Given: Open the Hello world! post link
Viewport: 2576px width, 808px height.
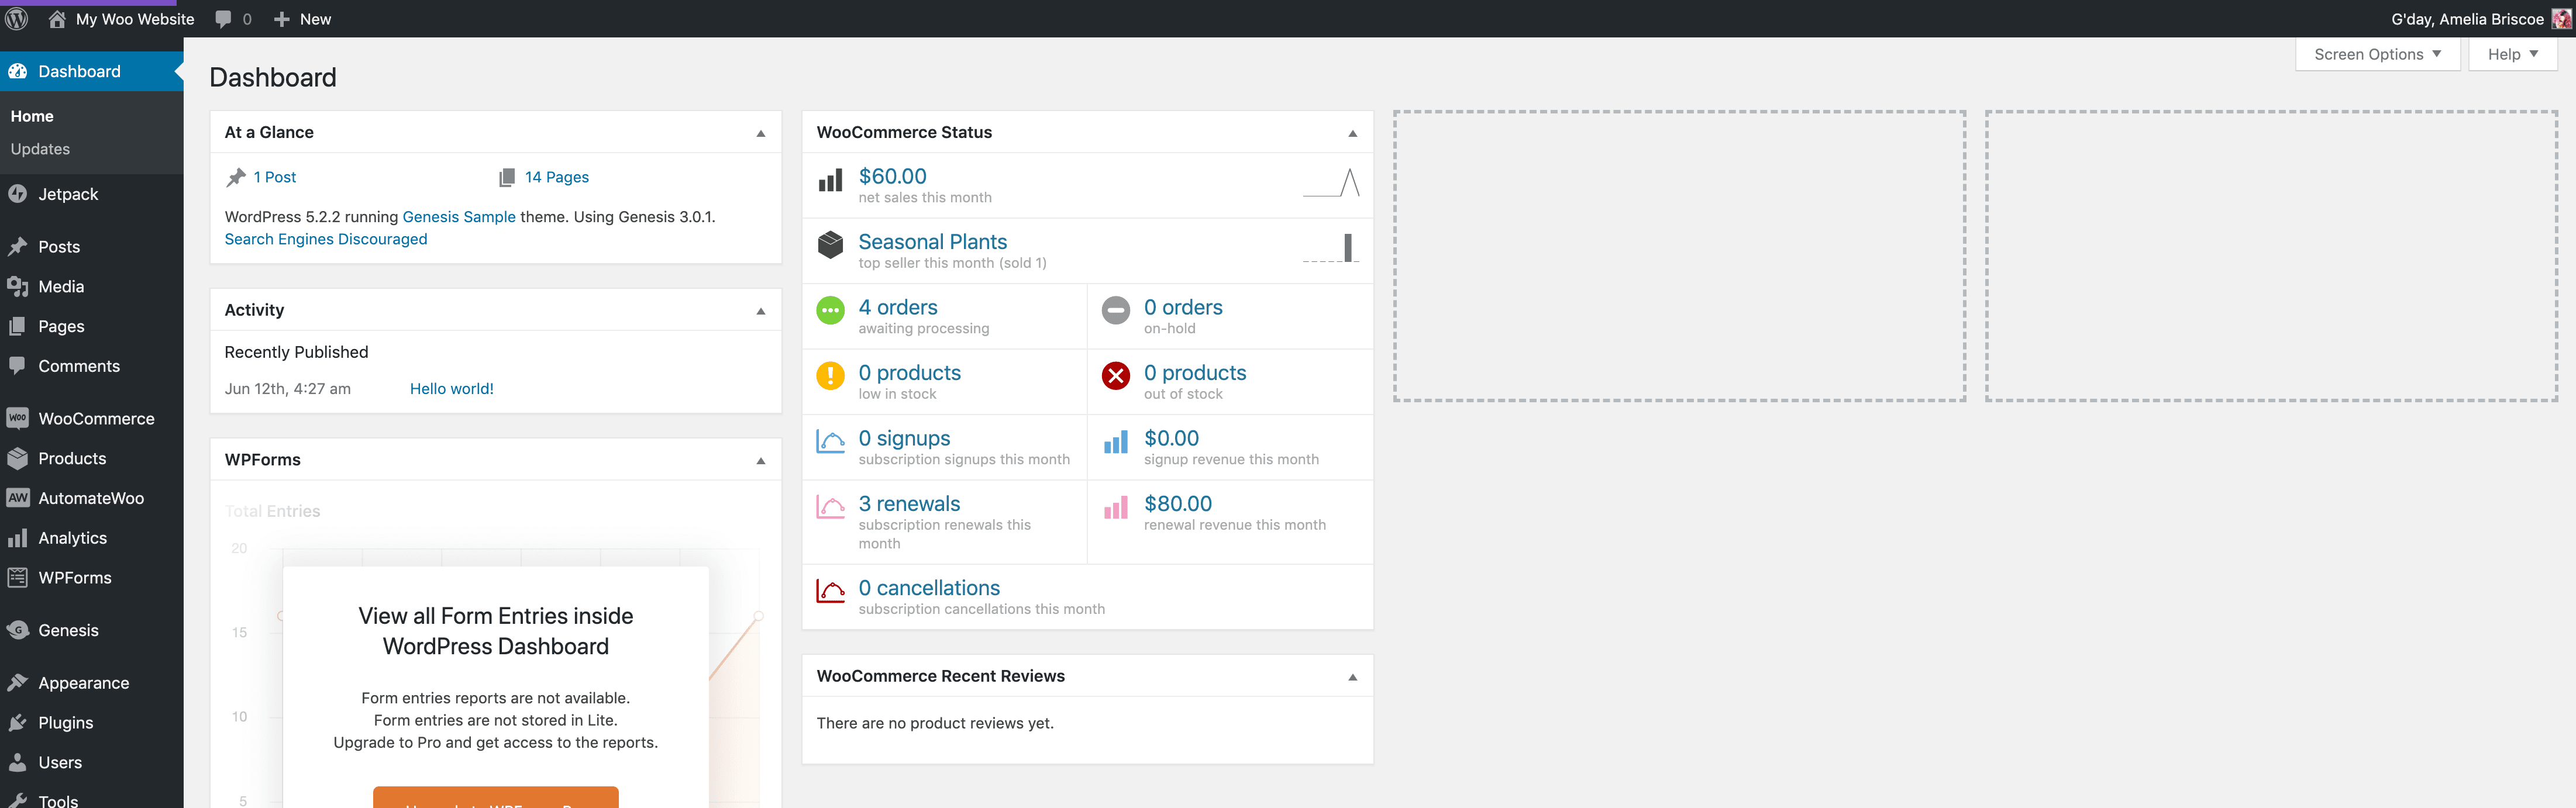Looking at the screenshot, I should click(451, 388).
